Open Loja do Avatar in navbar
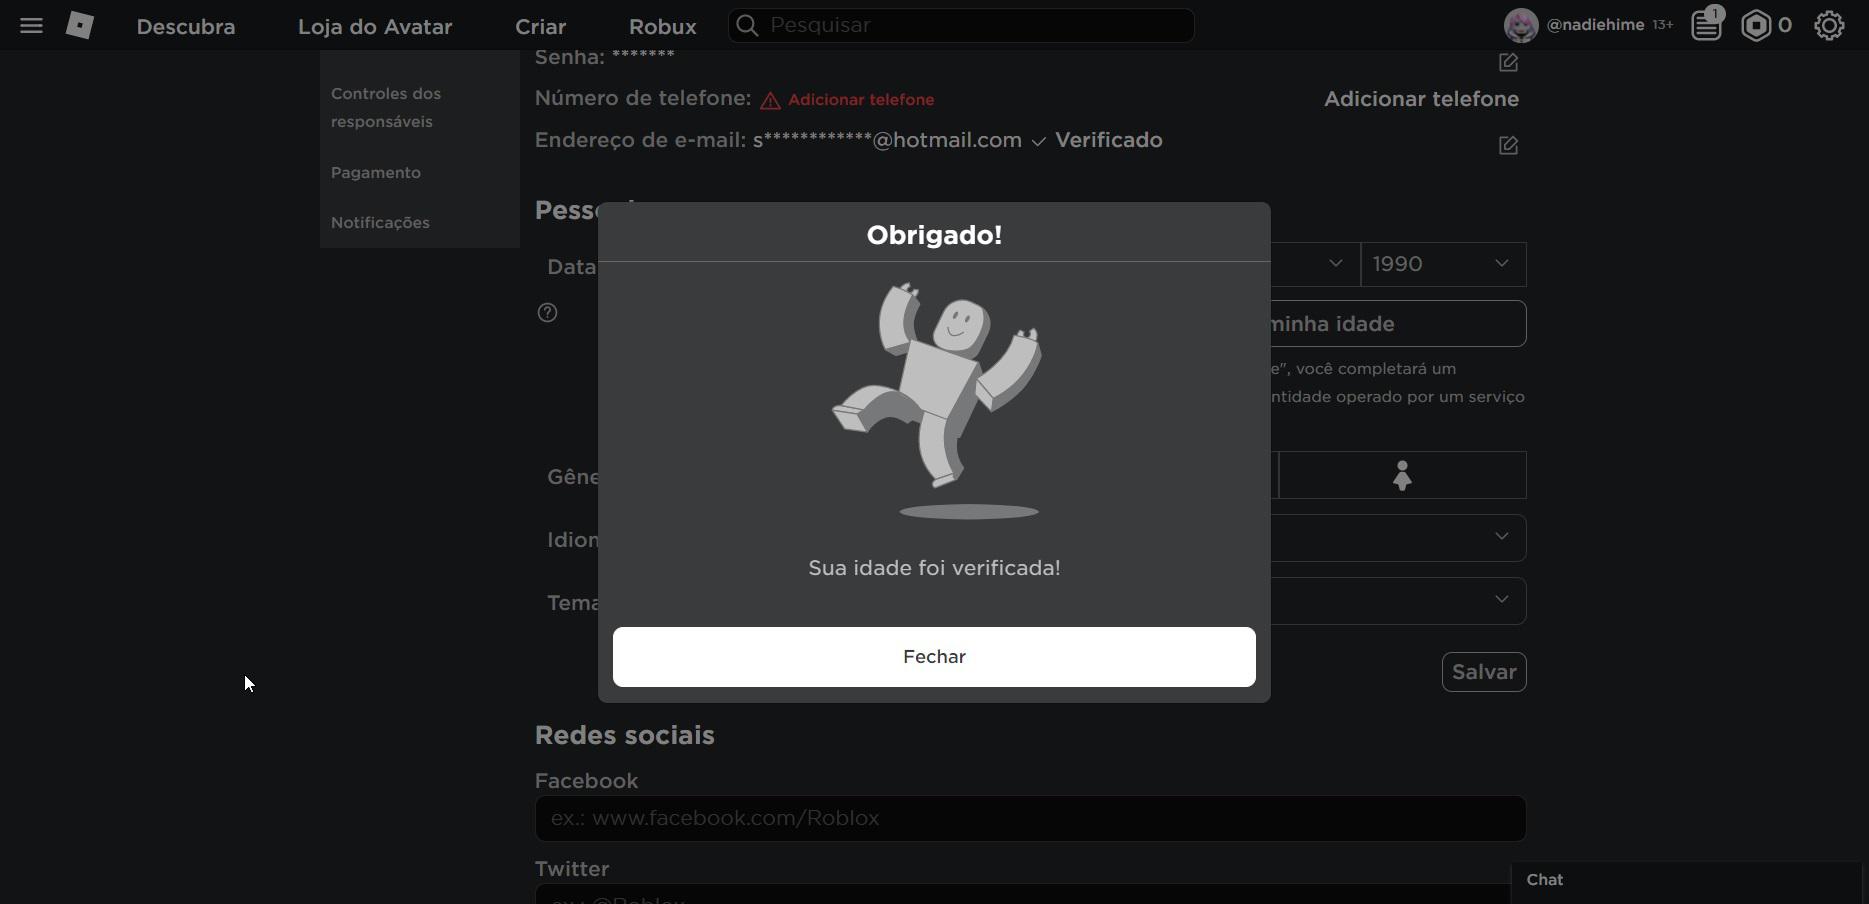 pyautogui.click(x=375, y=27)
